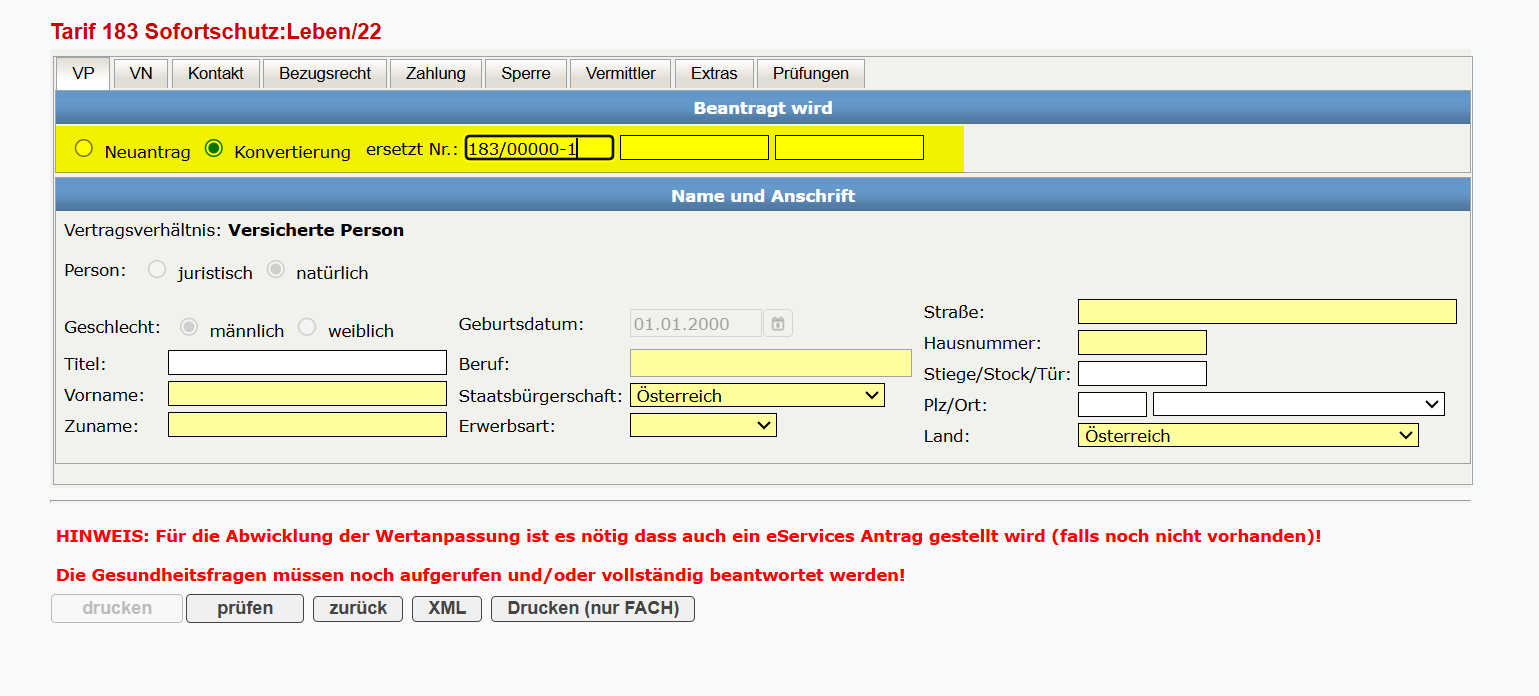Expand the Erwerbsart dropdown
Viewport: 1539px width, 696px height.
703,426
